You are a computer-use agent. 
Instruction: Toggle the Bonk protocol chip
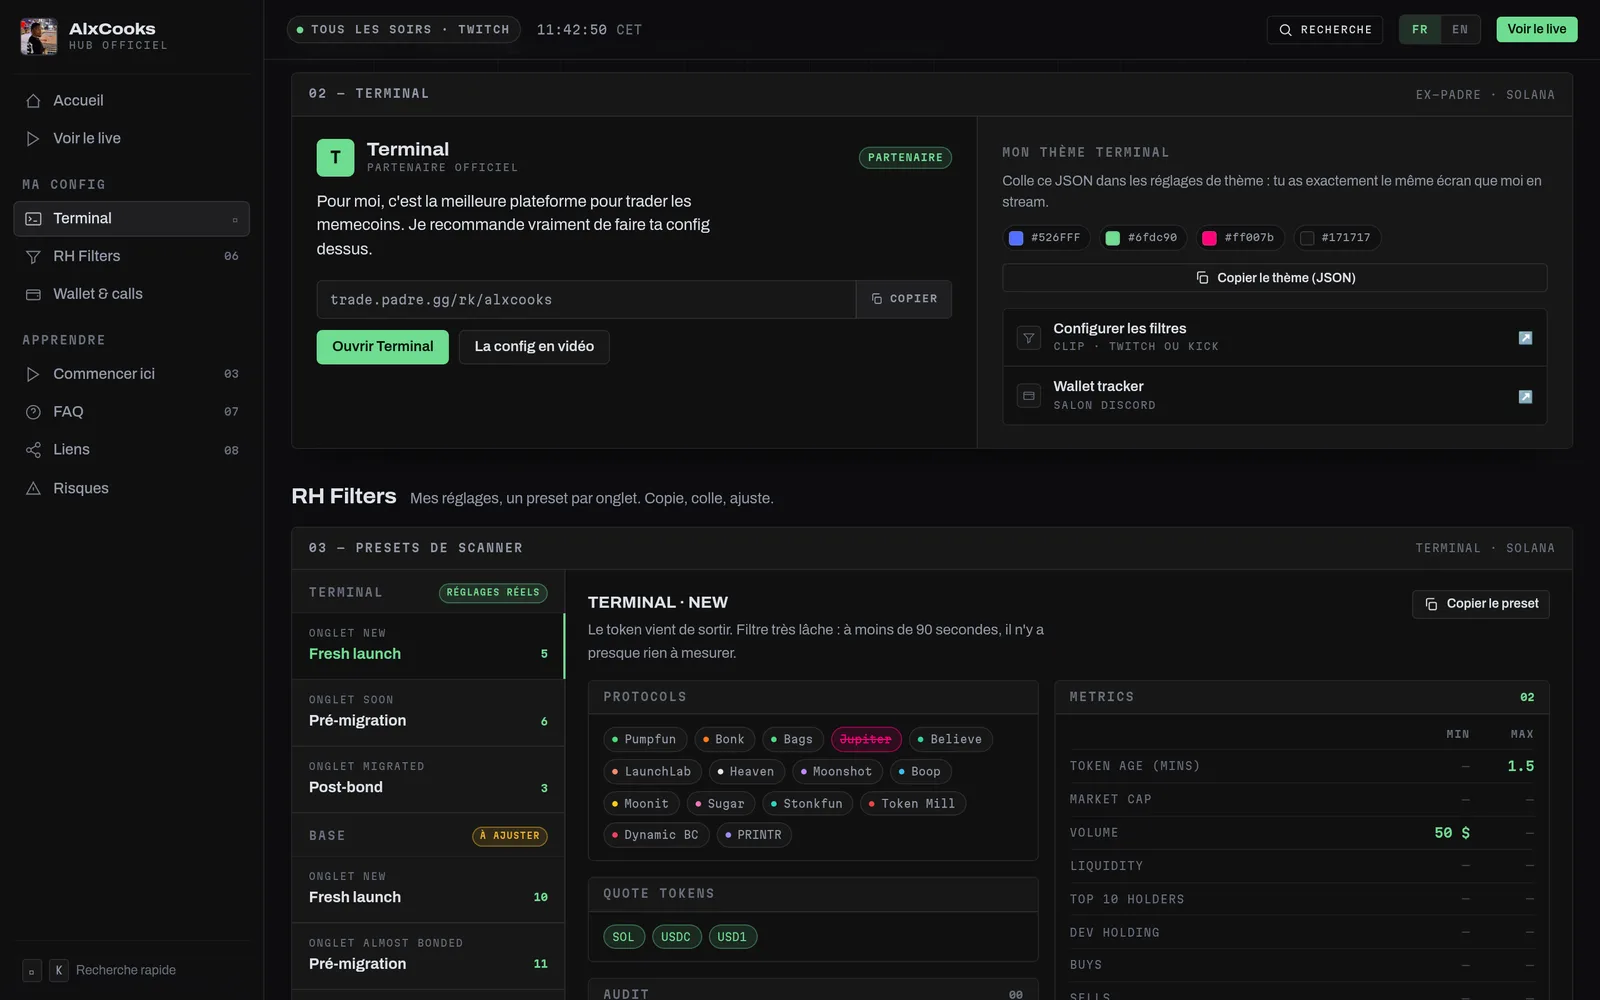pyautogui.click(x=724, y=739)
